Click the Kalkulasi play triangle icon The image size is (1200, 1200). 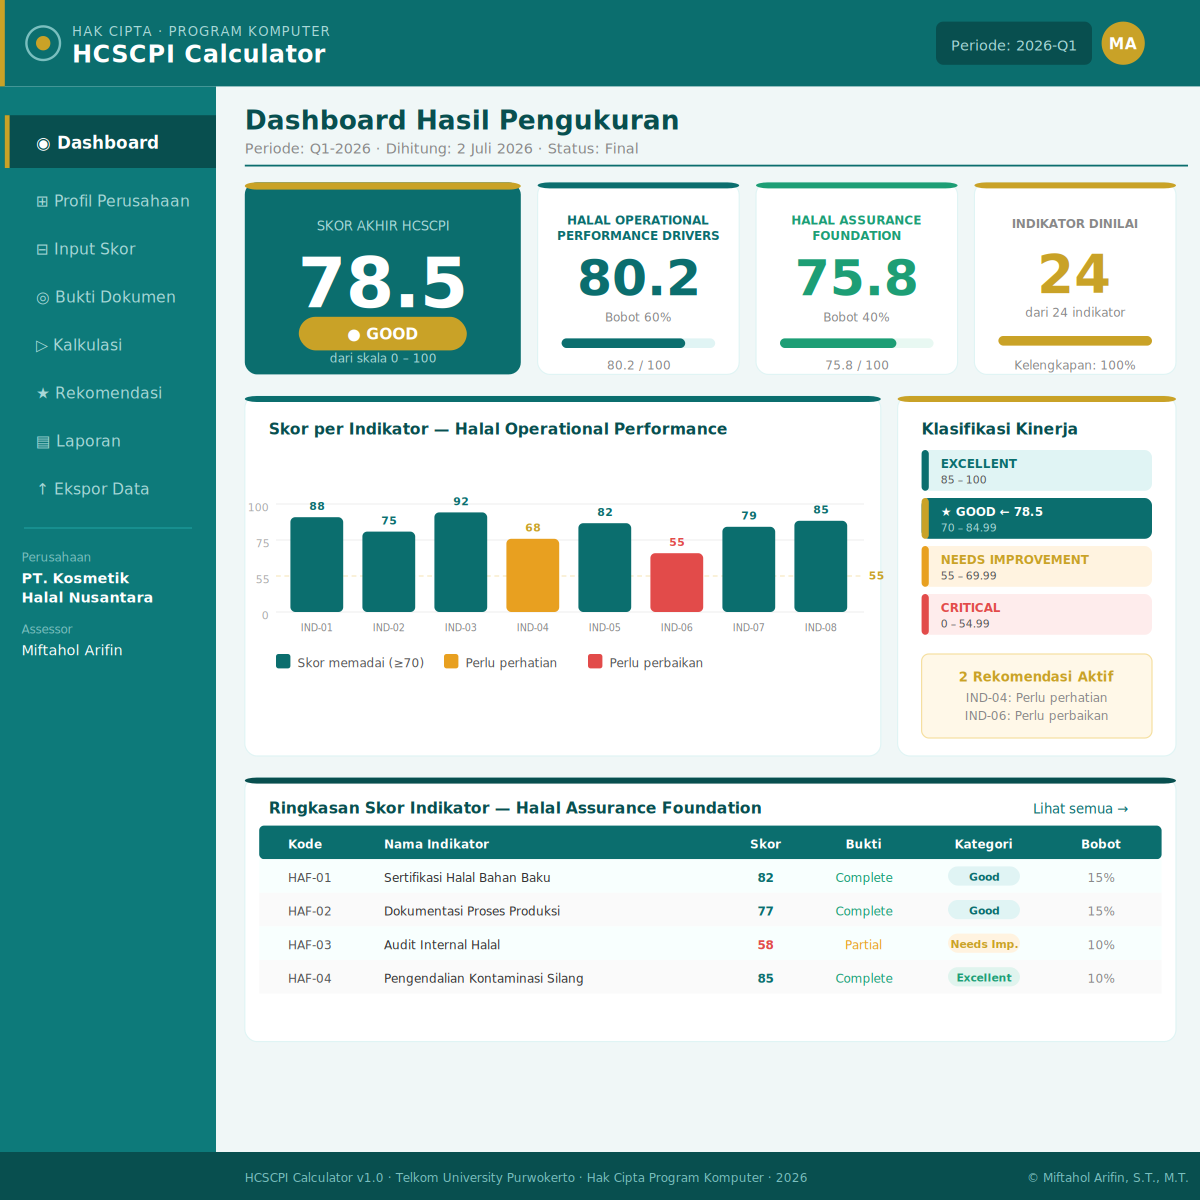tap(42, 346)
